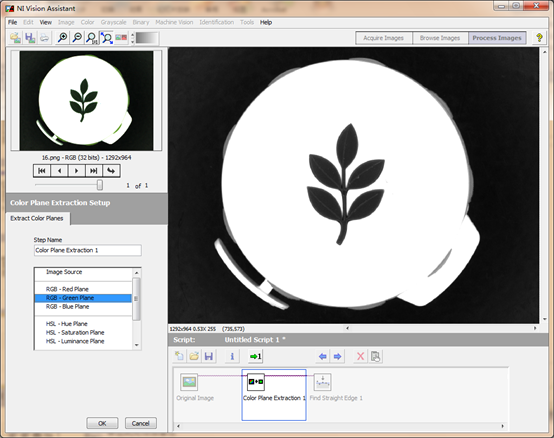This screenshot has height=438, width=554.
Task: Click the New Script icon
Action: (x=179, y=356)
